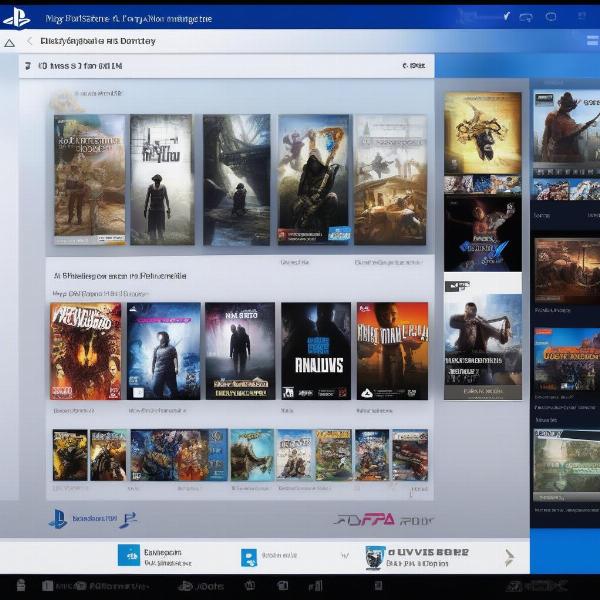600x600 pixels.
Task: Click into the white search bar field
Action: click(x=227, y=66)
